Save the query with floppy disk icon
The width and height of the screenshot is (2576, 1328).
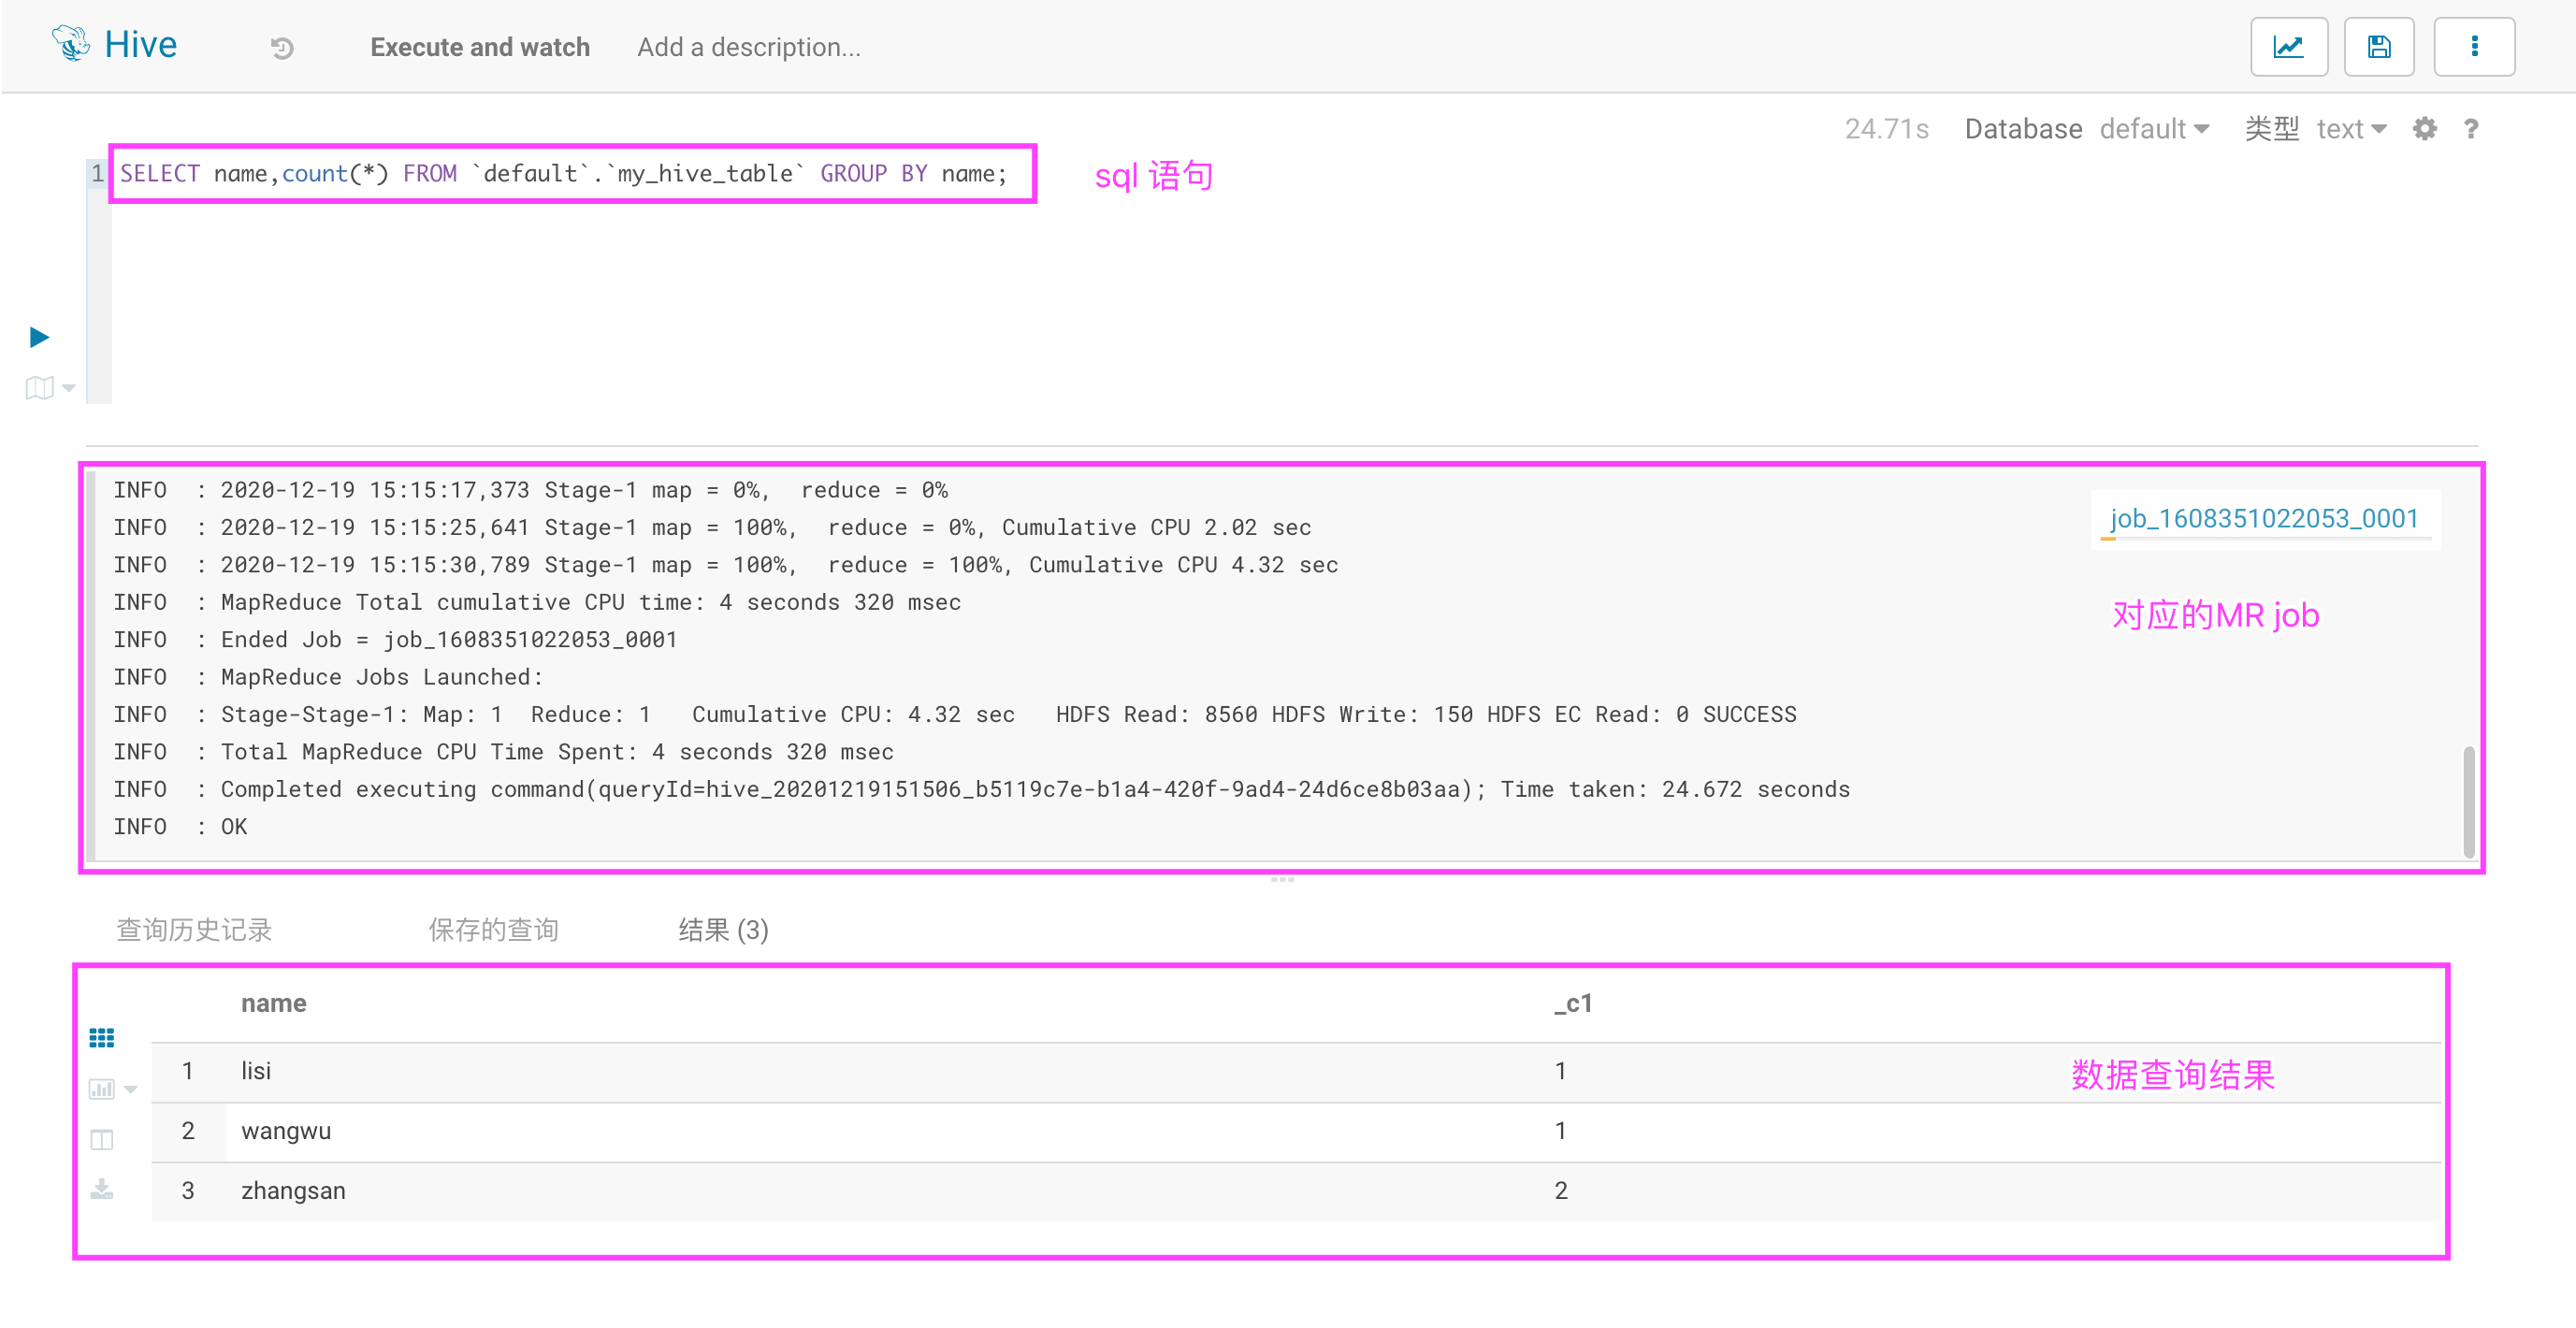click(x=2378, y=47)
